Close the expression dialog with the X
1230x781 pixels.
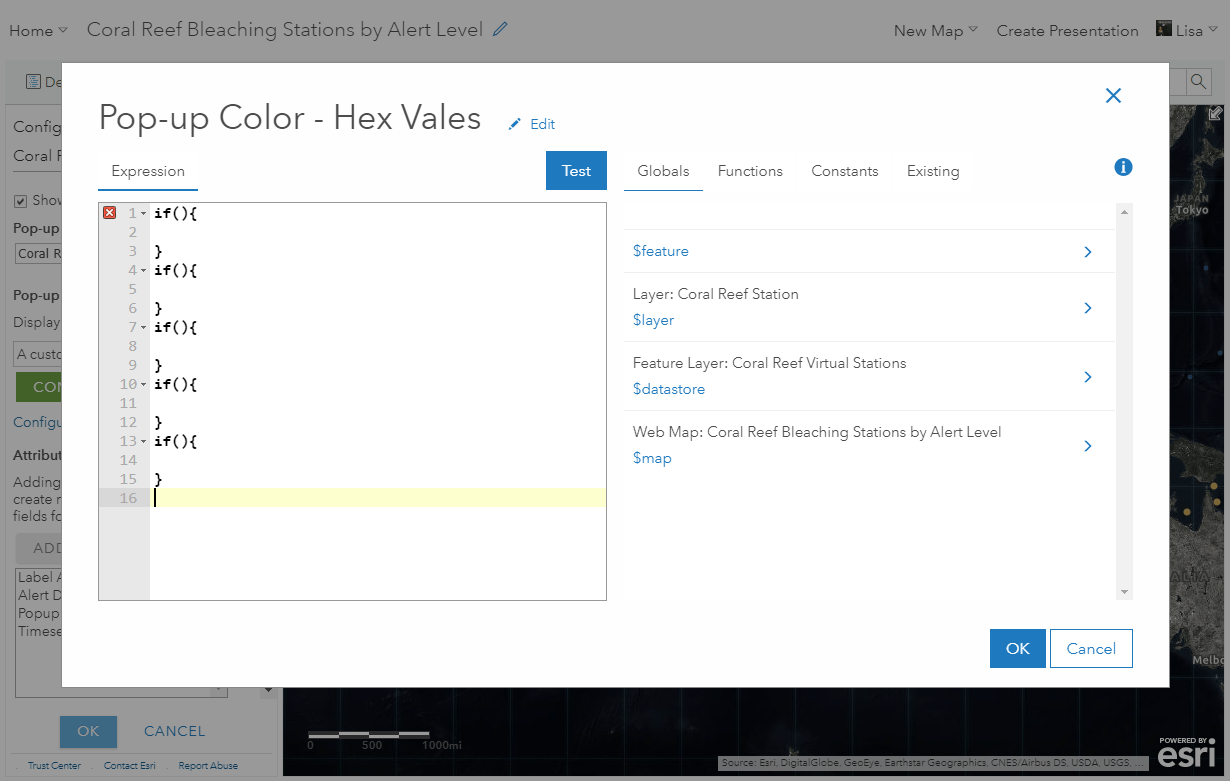[x=1113, y=96]
